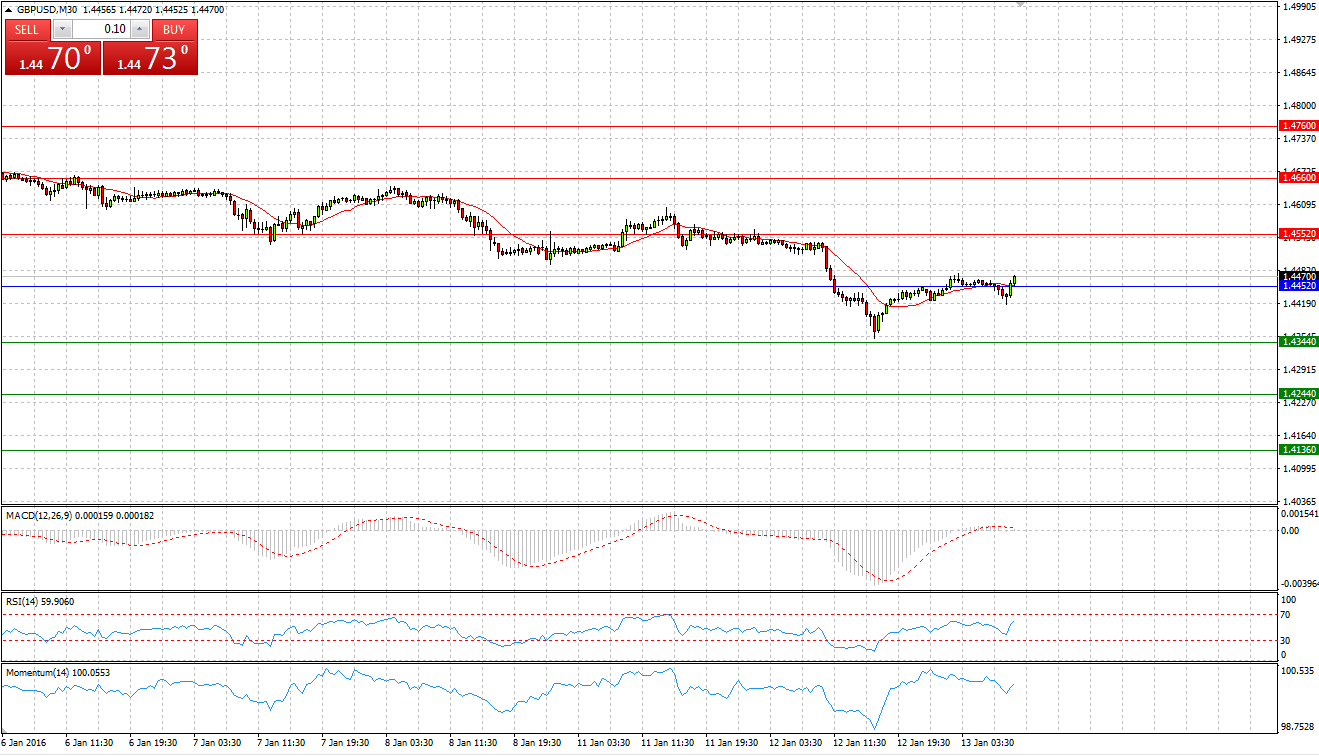The image size is (1319, 756).
Task: Click the GBPUSD,M30 chart title text
Action: point(47,9)
